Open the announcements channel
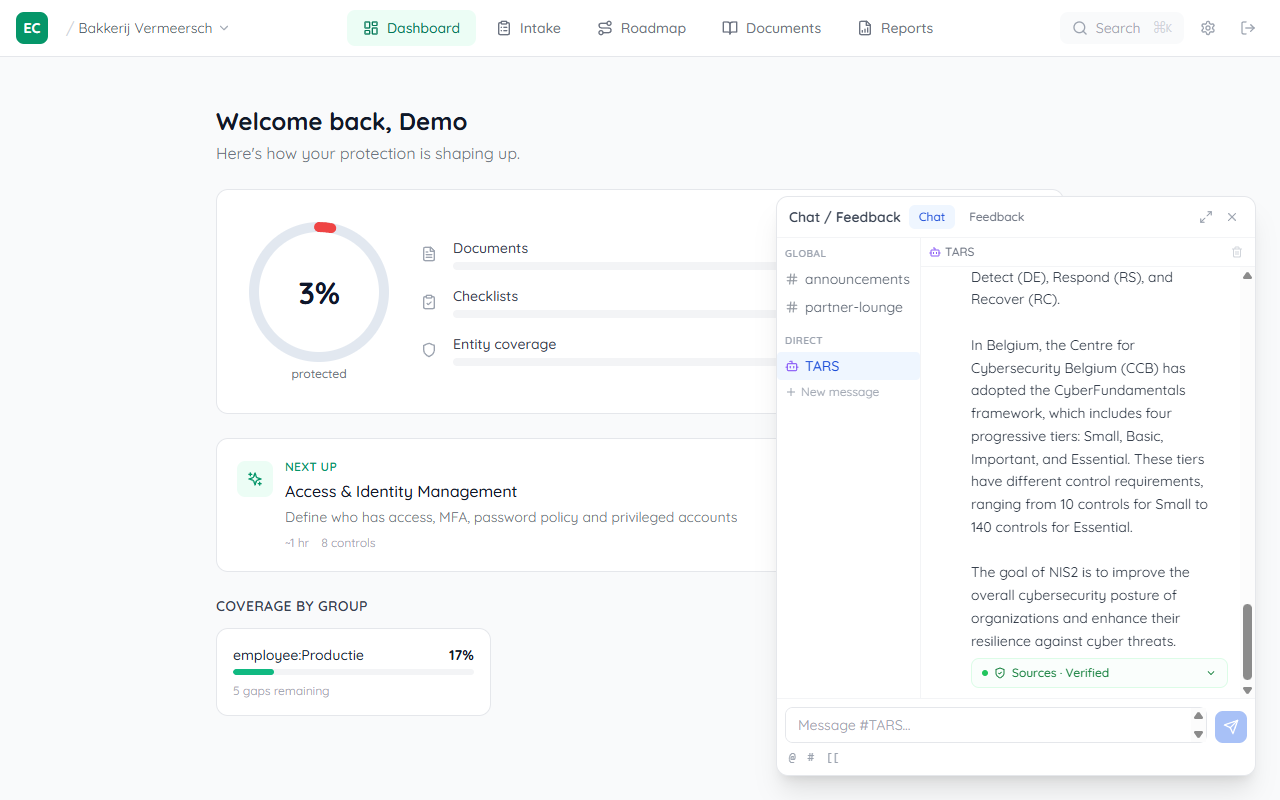Screen dimensions: 1280x800 click(x=856, y=279)
